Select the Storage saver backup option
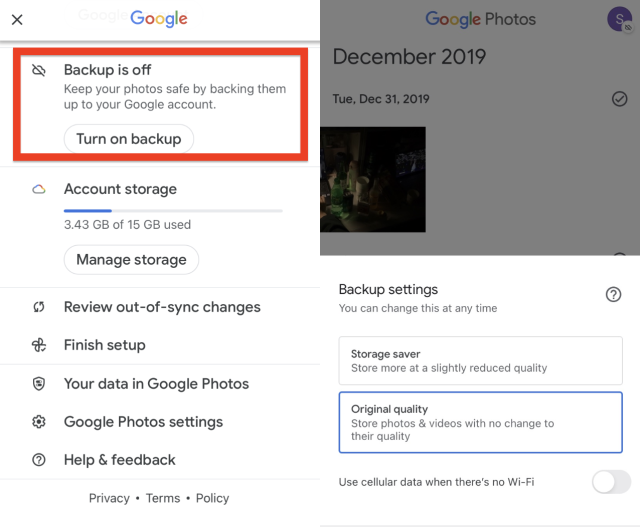 coord(480,361)
